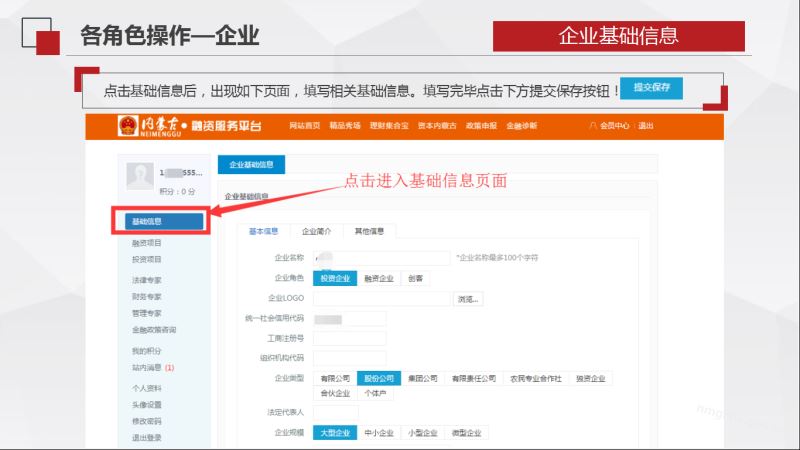The image size is (800, 450).
Task: Open the 其他信息 tab
Action: pyautogui.click(x=369, y=231)
